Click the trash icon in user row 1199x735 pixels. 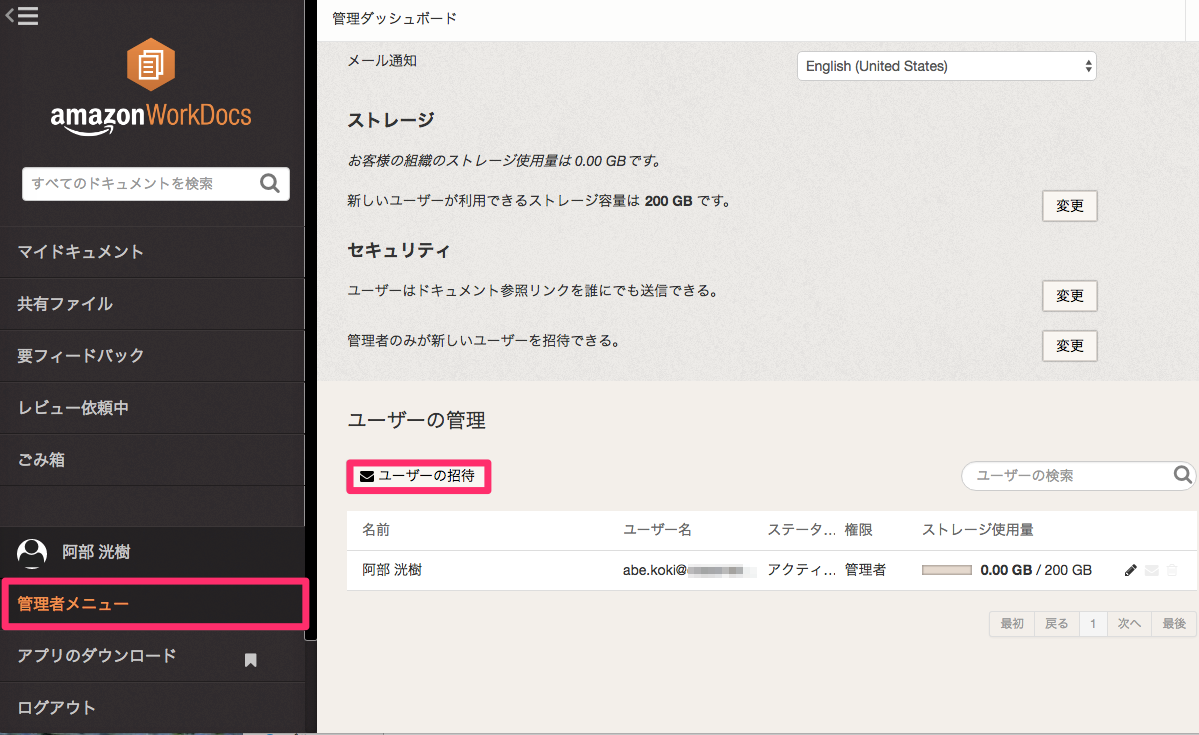1172,570
